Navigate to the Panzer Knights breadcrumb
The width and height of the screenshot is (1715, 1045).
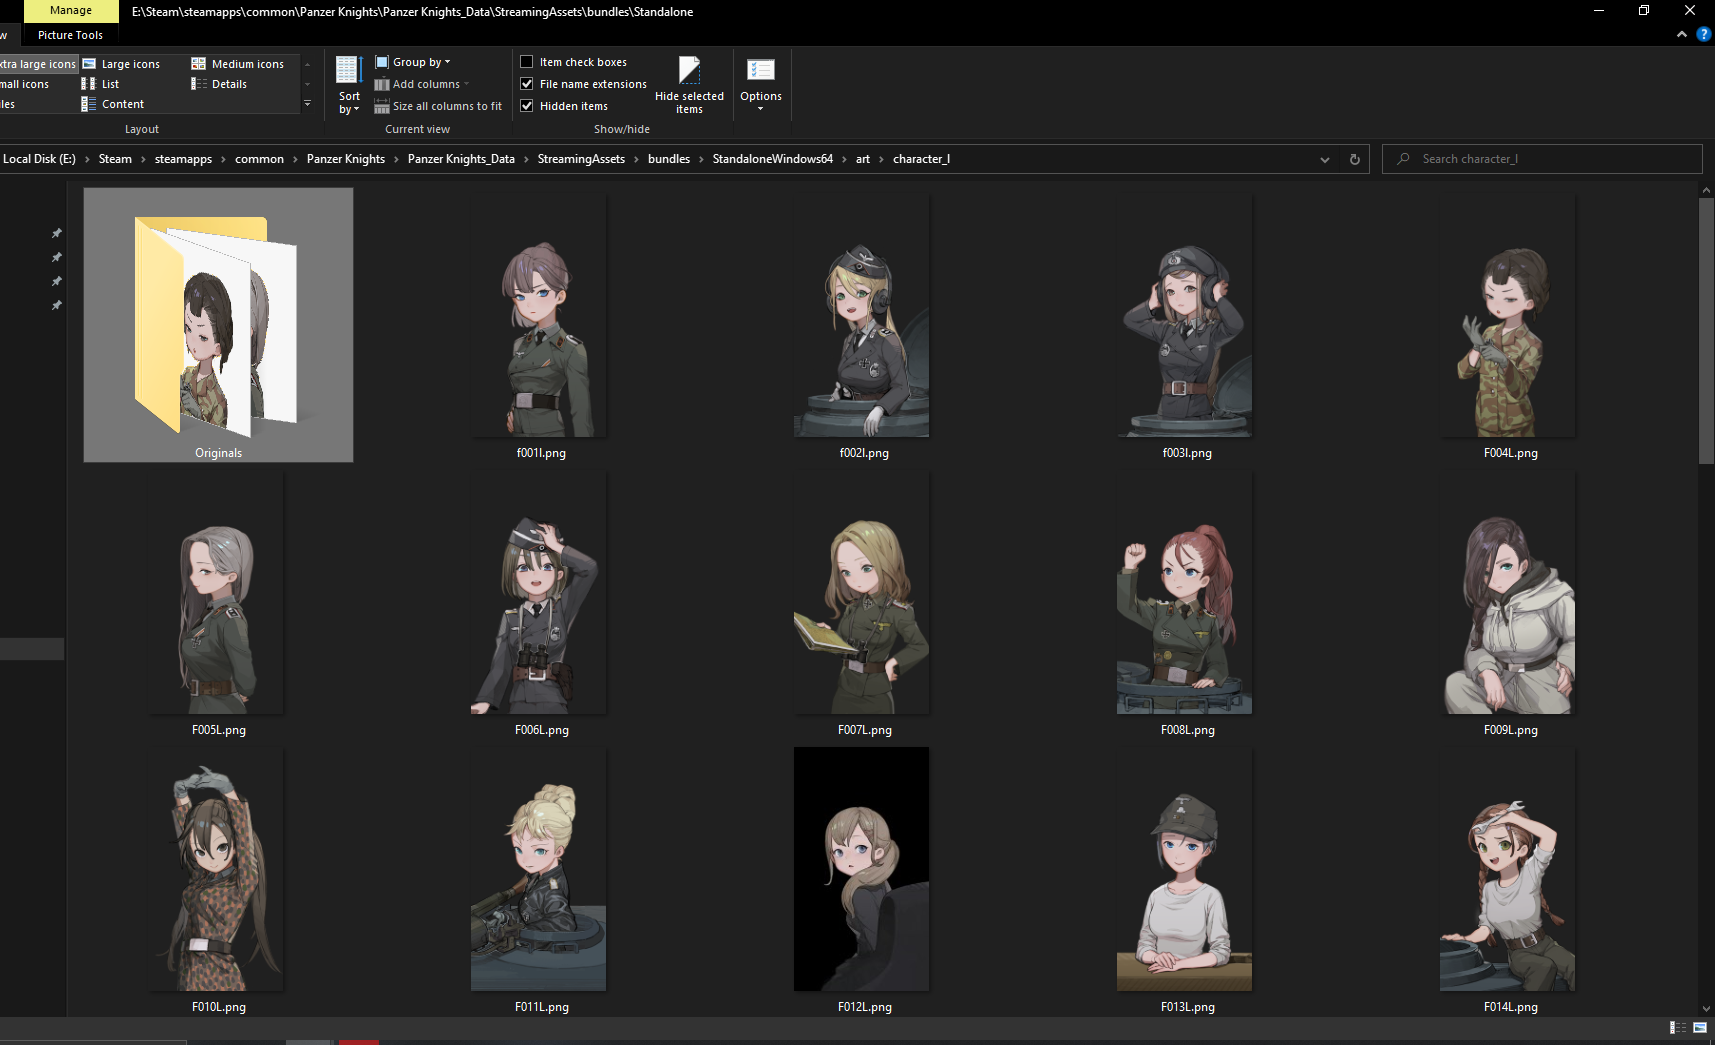click(x=345, y=159)
